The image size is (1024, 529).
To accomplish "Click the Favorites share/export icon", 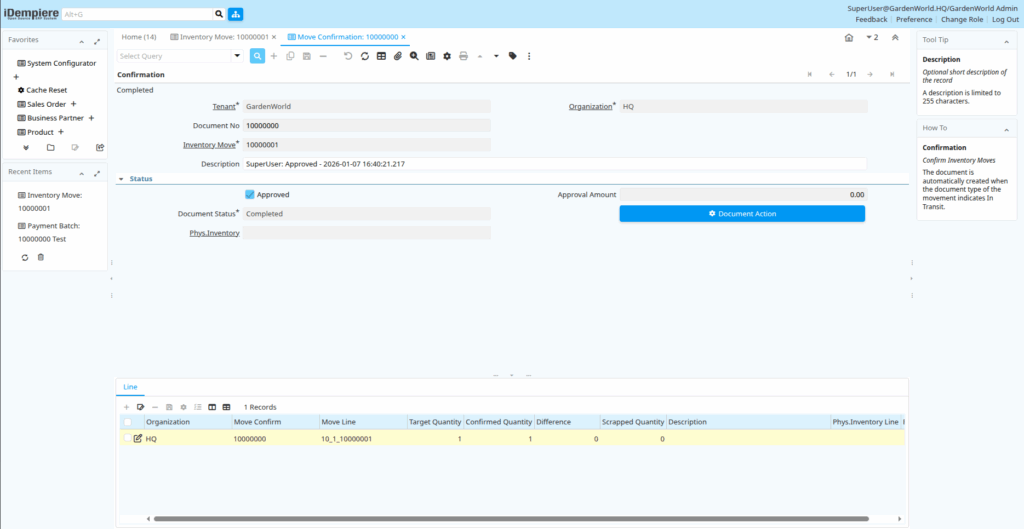I will pos(100,148).
